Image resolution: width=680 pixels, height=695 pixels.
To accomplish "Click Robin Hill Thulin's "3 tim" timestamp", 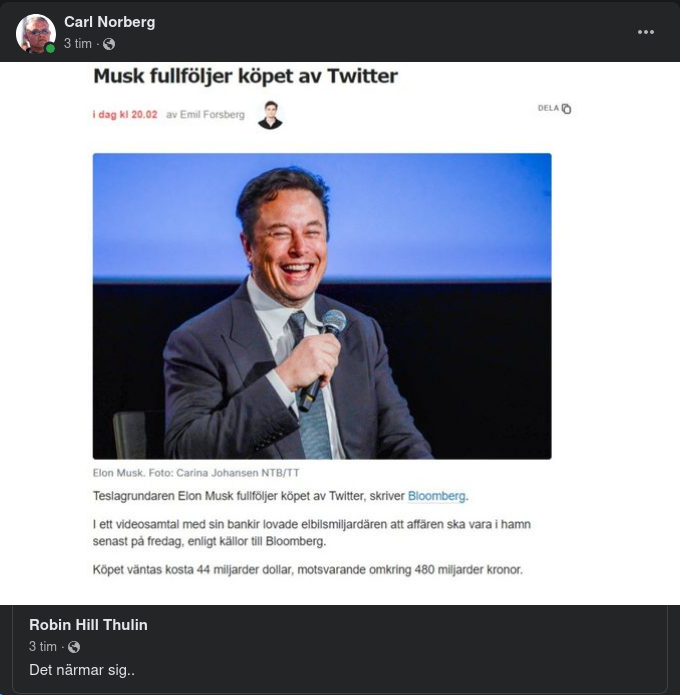I will tap(43, 647).
